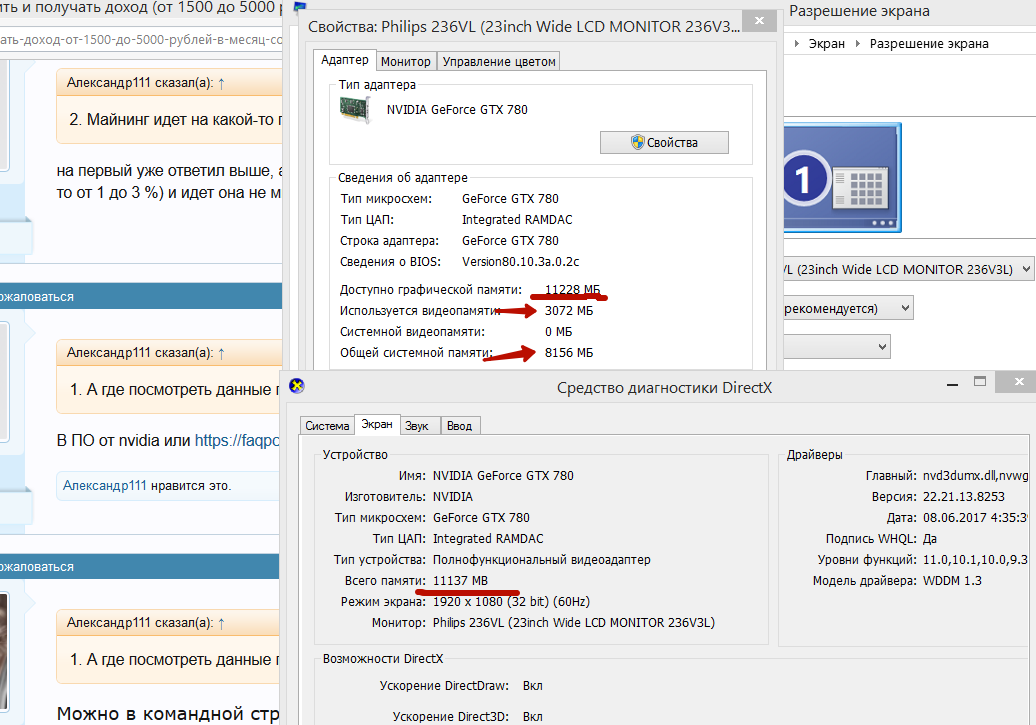This screenshot has width=1036, height=725.
Task: Click the 11137 MB total memory value
Action: click(x=461, y=581)
